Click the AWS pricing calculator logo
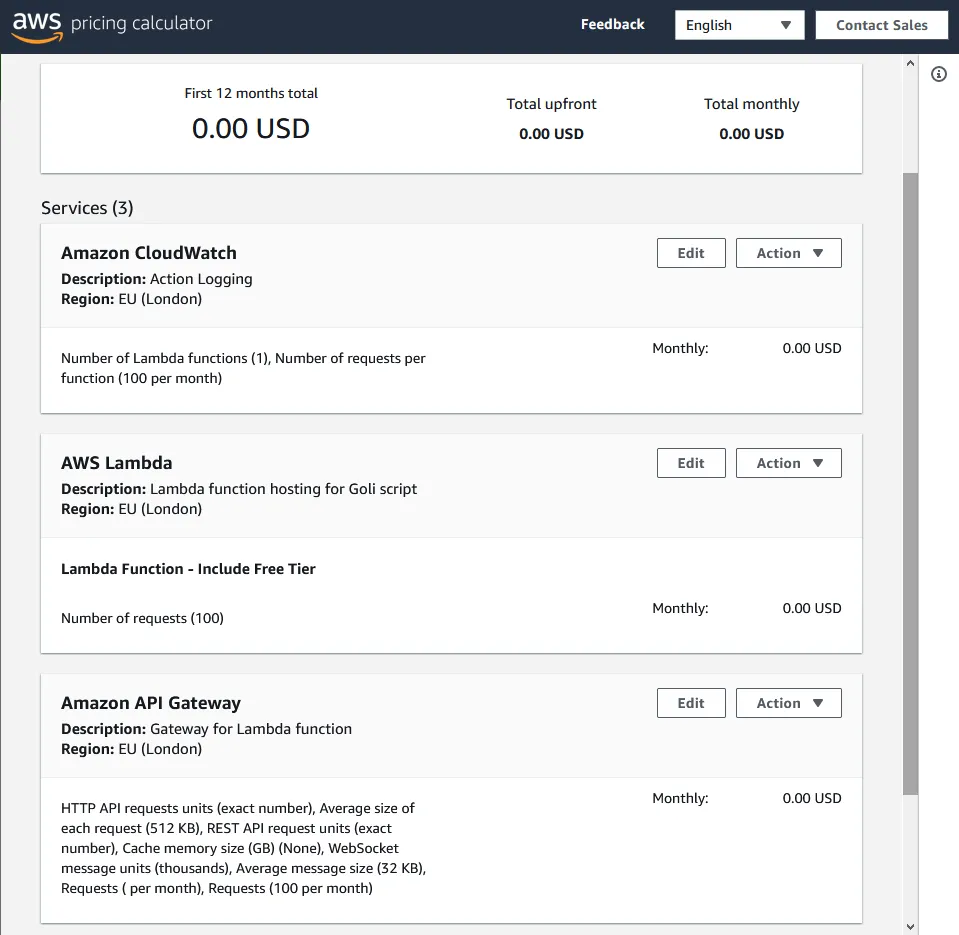This screenshot has width=959, height=935. pyautogui.click(x=110, y=24)
